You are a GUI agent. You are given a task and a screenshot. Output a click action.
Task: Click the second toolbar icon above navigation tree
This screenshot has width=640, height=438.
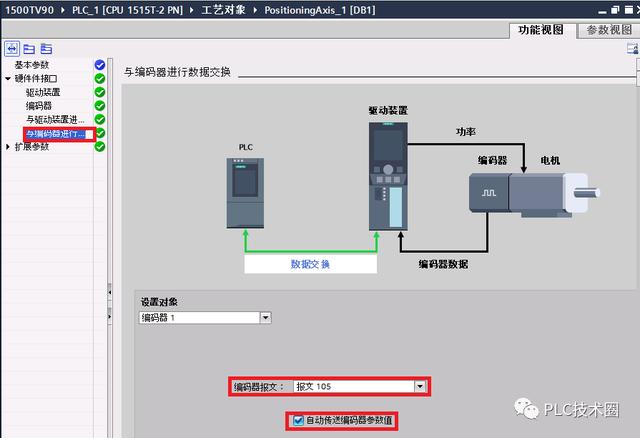click(29, 48)
